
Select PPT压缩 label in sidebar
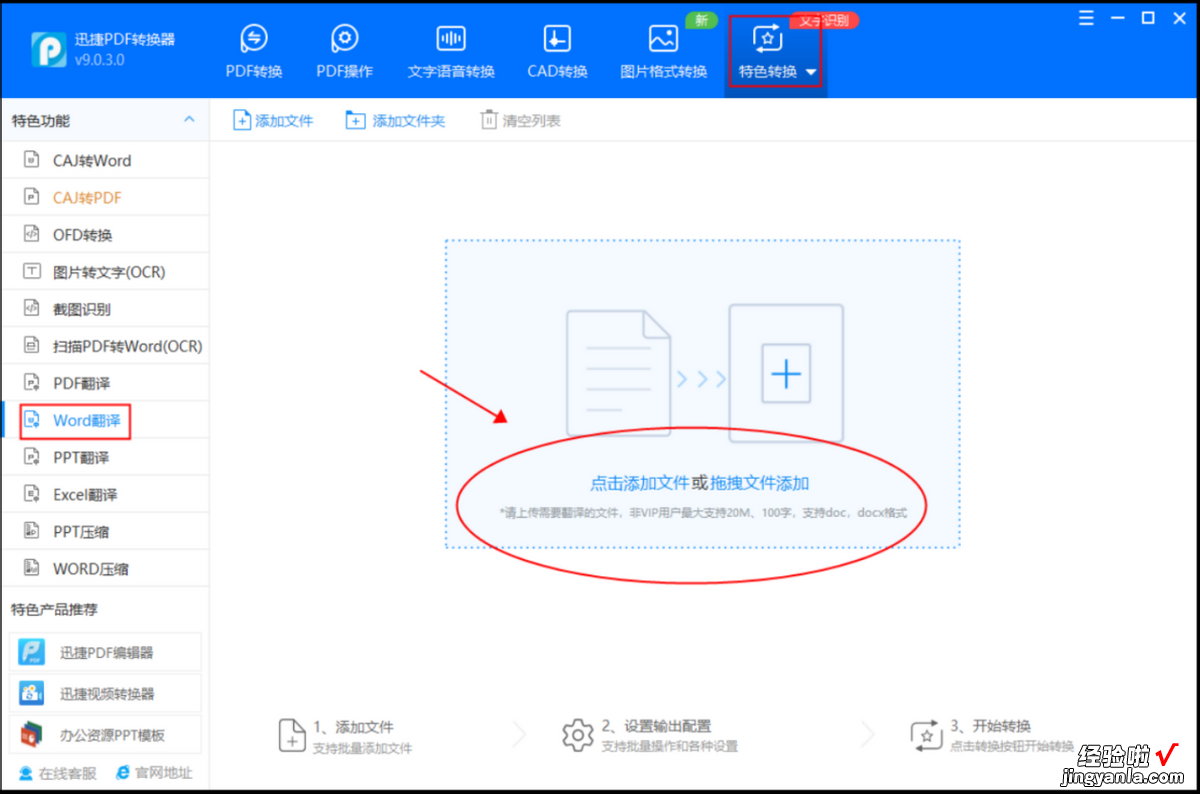(x=81, y=530)
